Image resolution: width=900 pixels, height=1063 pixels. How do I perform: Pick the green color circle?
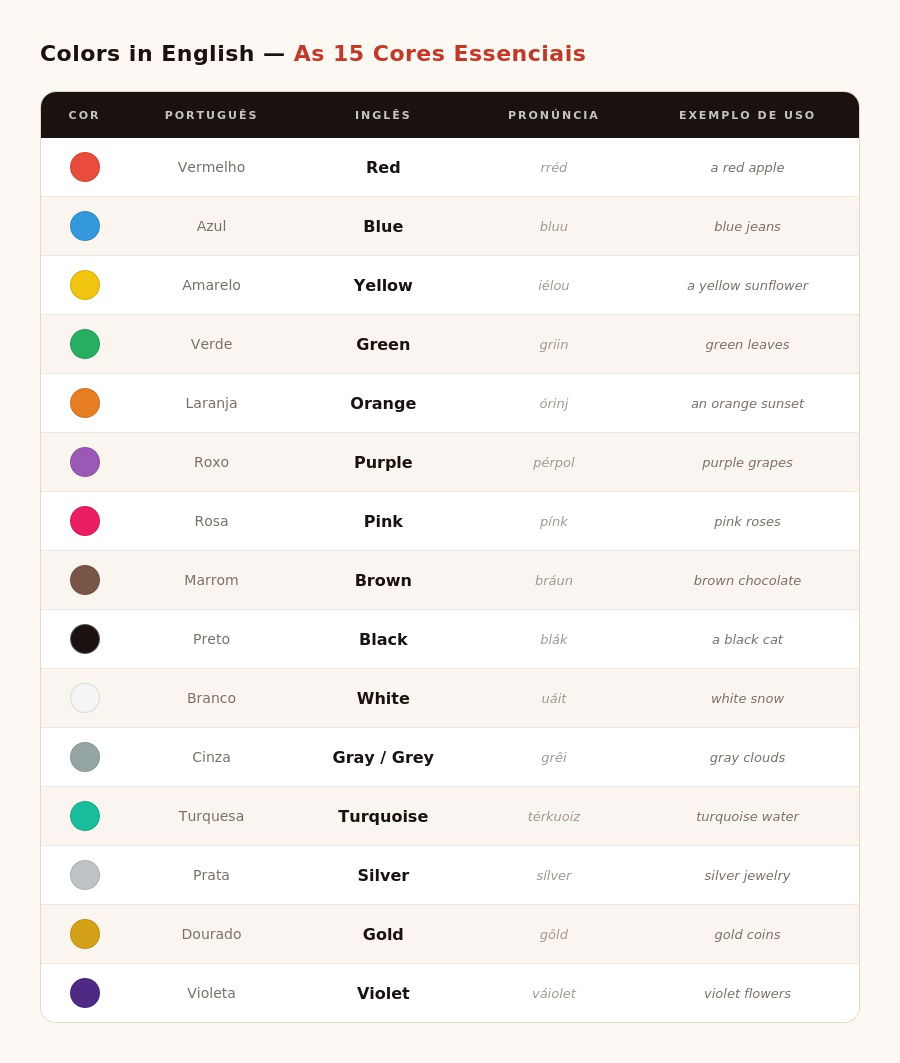[x=85, y=344]
